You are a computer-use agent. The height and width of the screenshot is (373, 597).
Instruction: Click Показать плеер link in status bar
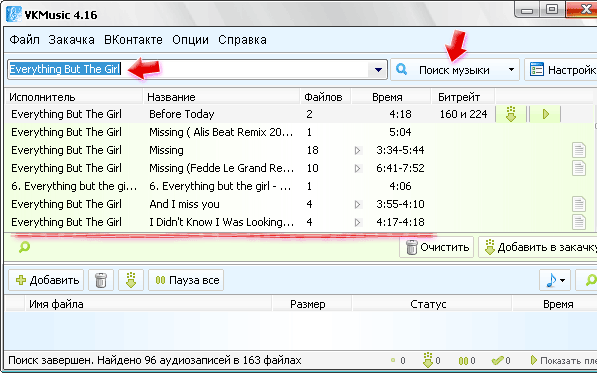click(x=563, y=360)
